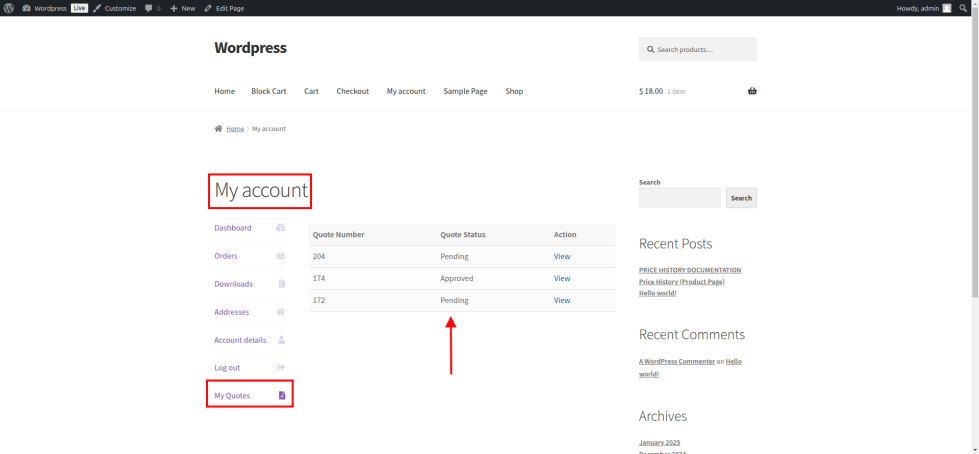View quote number 204

pos(562,257)
